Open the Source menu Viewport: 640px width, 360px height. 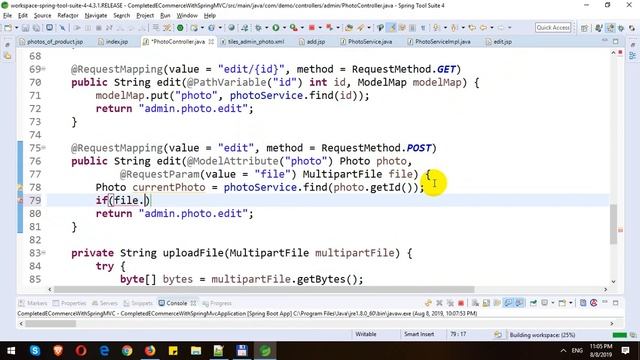click(x=42, y=16)
